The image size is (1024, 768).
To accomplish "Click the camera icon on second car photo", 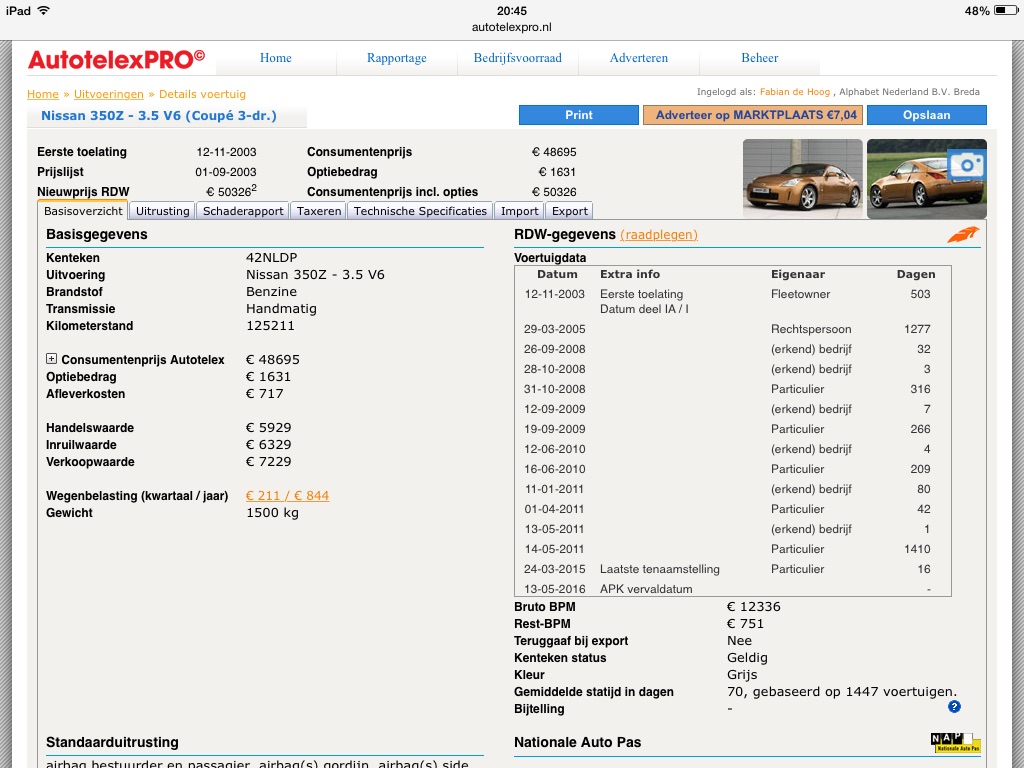I will [967, 165].
